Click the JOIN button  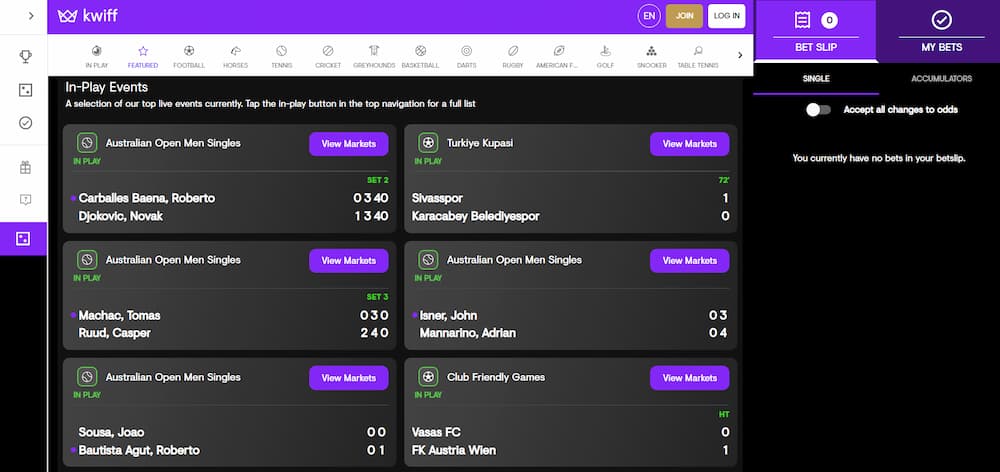pyautogui.click(x=684, y=16)
